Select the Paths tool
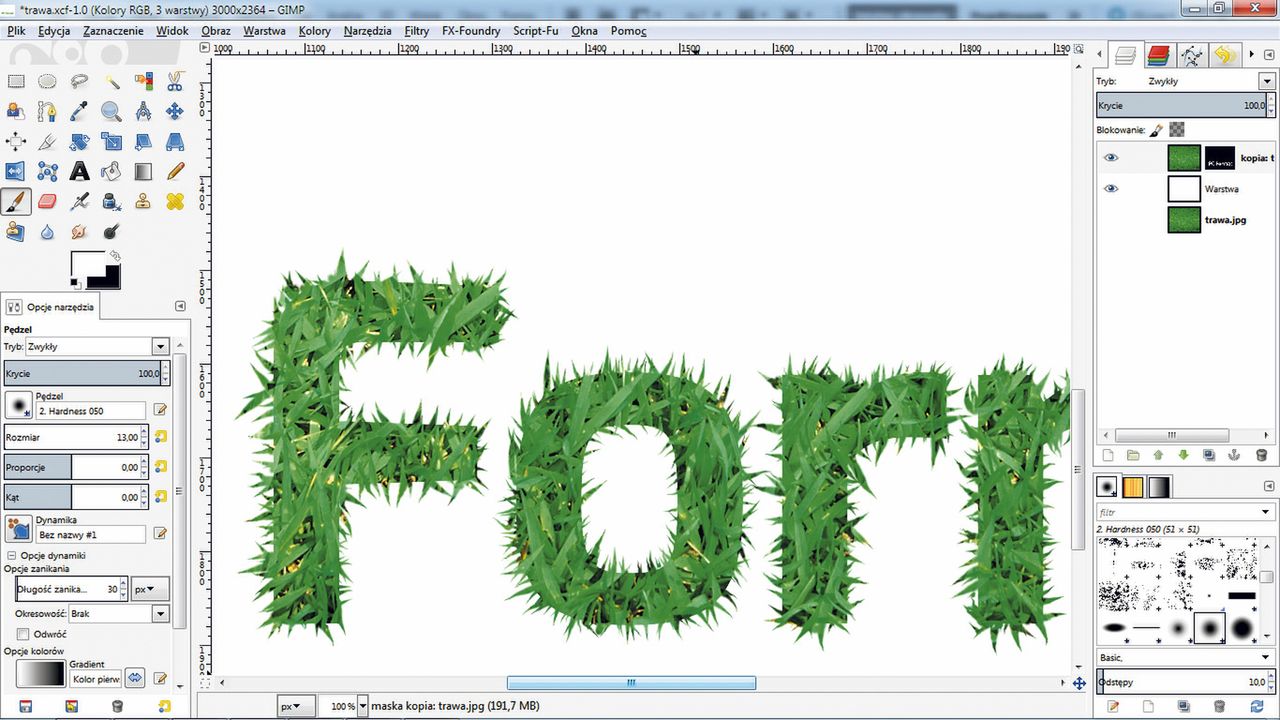Viewport: 1280px width, 720px height. (x=47, y=112)
